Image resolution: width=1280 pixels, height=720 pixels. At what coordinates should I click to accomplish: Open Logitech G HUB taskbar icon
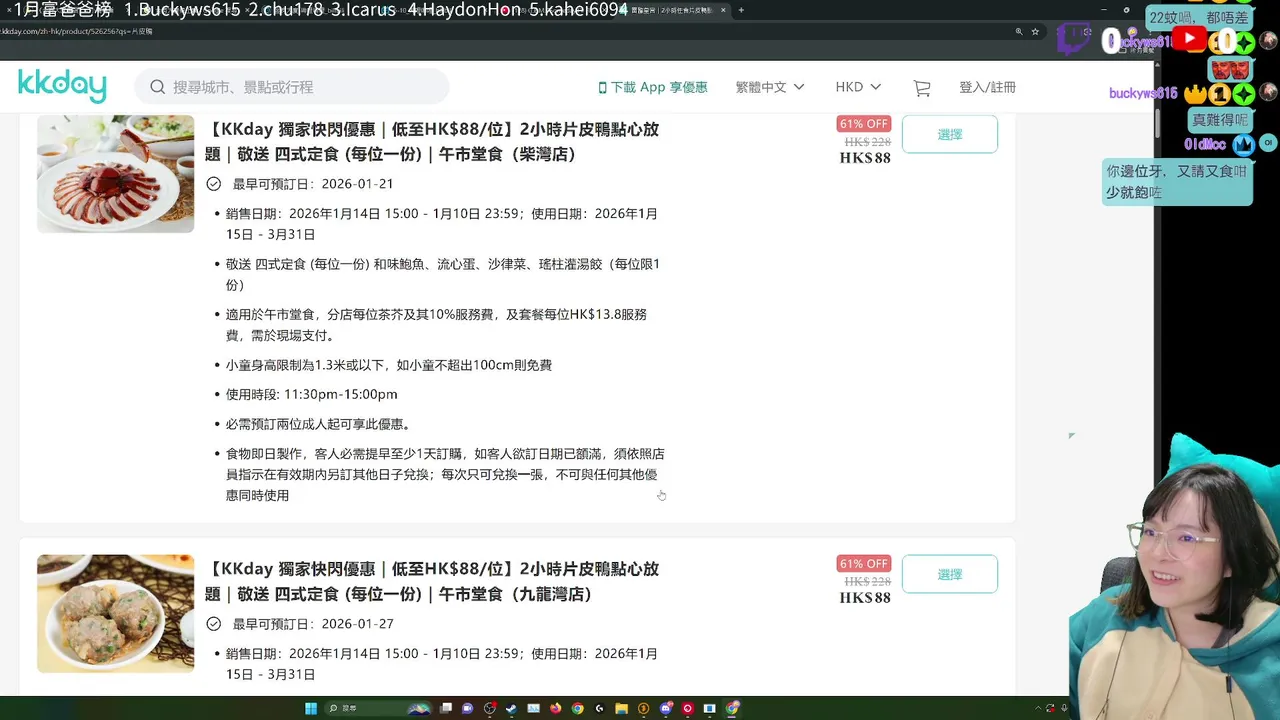click(599, 708)
